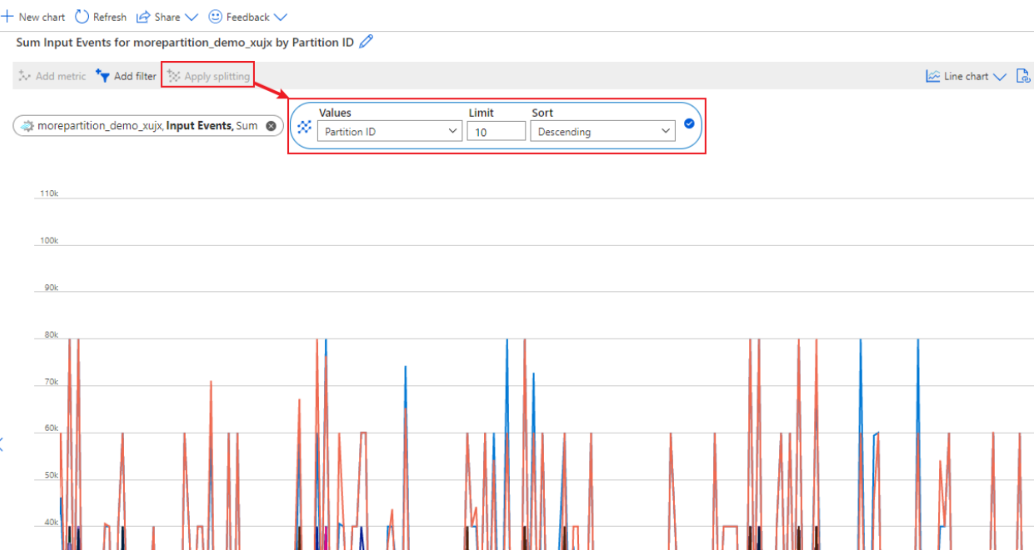The image size is (1034, 550).
Task: Open the chart settings icon beside Line chart
Action: [1023, 76]
